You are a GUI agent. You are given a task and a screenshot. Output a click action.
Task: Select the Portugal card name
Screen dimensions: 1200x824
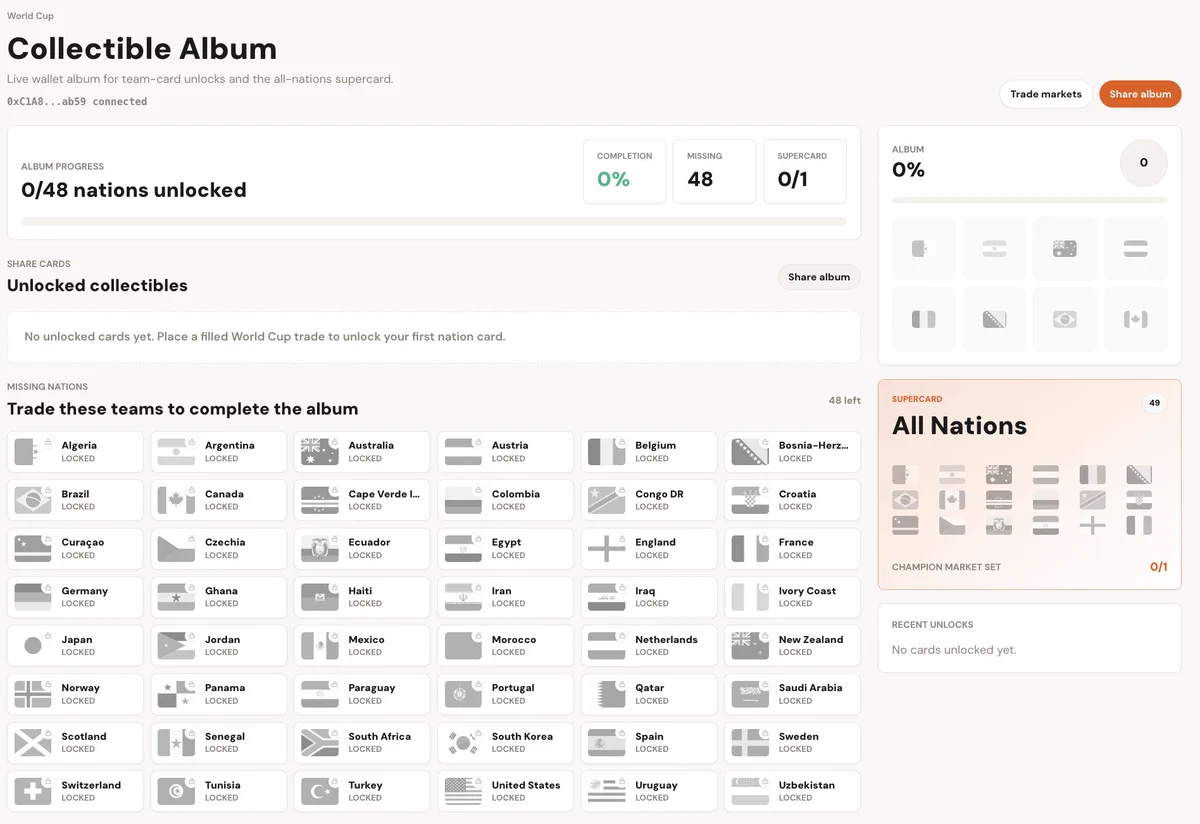click(x=513, y=688)
